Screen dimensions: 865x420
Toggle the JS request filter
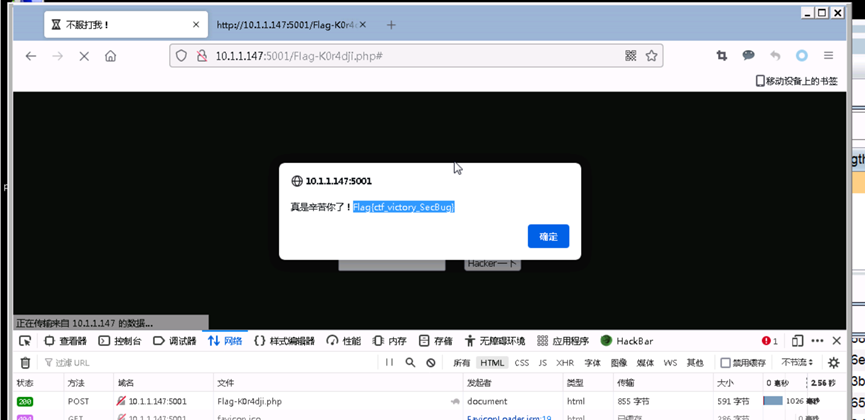click(543, 363)
